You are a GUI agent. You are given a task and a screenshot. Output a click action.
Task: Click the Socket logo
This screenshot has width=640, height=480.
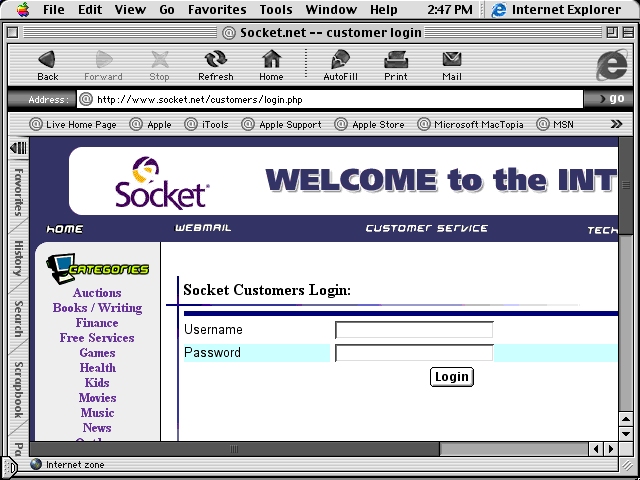162,182
